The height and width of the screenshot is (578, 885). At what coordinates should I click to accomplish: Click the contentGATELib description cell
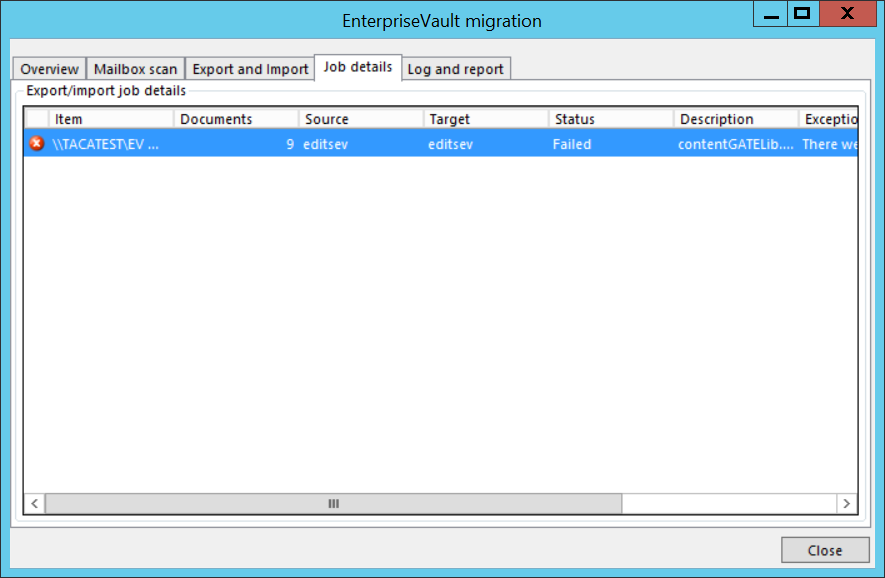735,144
